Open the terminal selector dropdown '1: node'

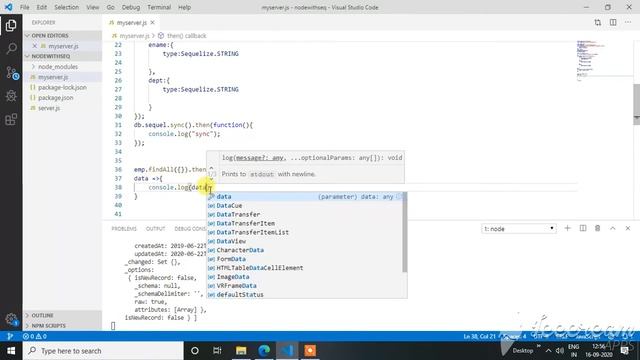(518, 229)
